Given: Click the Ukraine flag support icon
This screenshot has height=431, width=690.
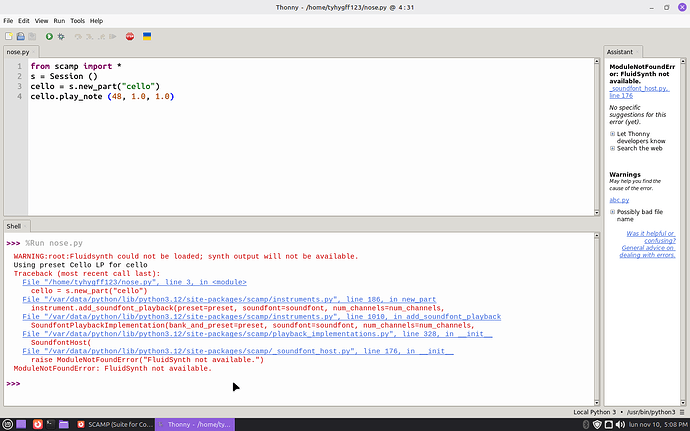Looking at the screenshot, I should [146, 36].
